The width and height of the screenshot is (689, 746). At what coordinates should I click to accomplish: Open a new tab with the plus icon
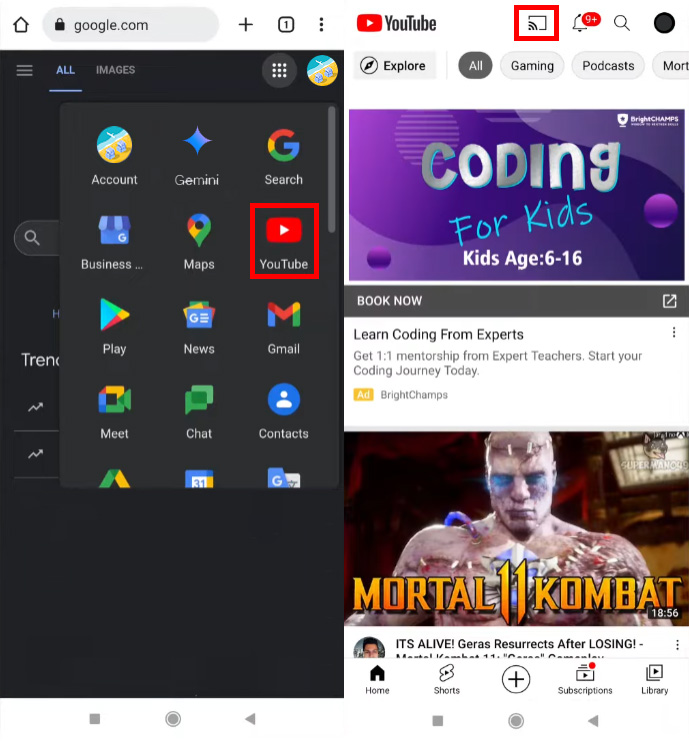[246, 24]
